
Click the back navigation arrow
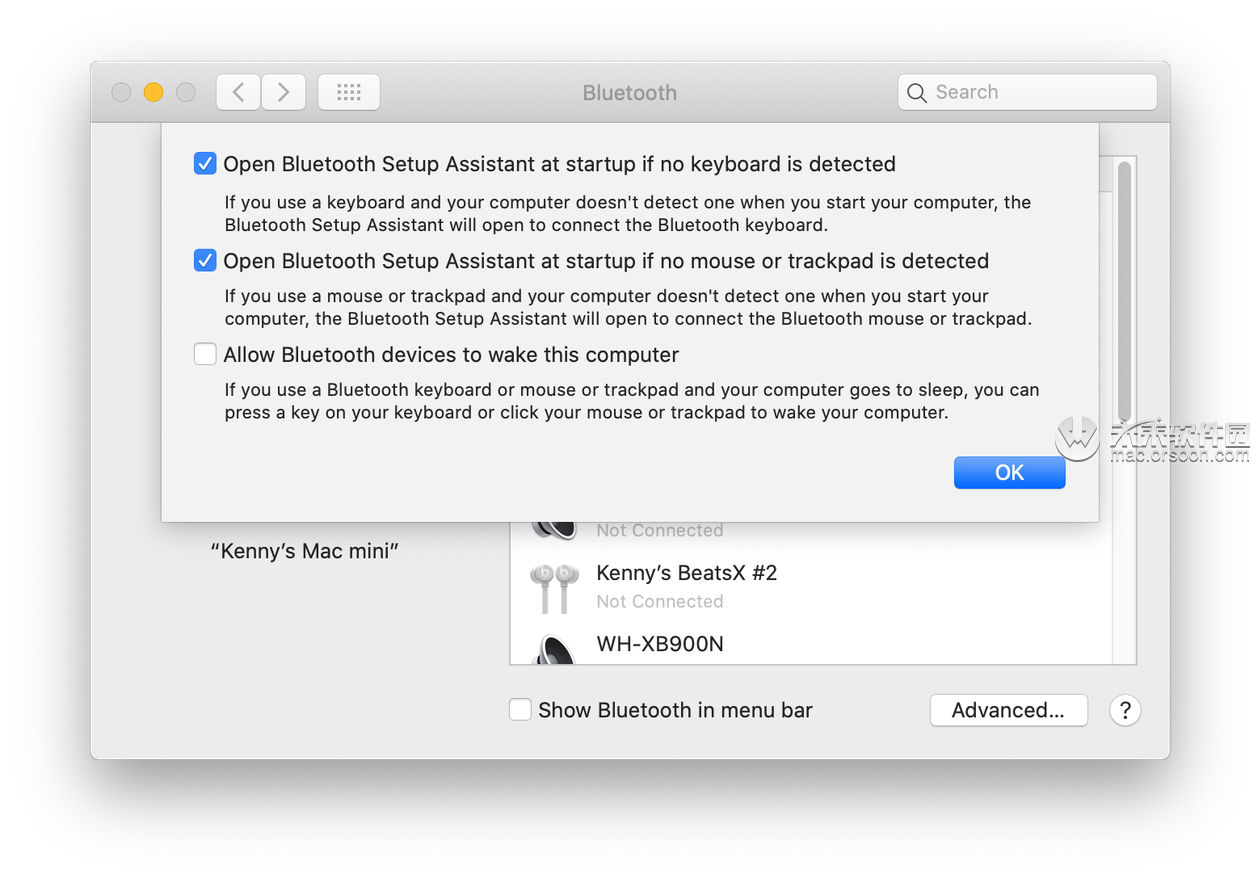click(x=238, y=92)
